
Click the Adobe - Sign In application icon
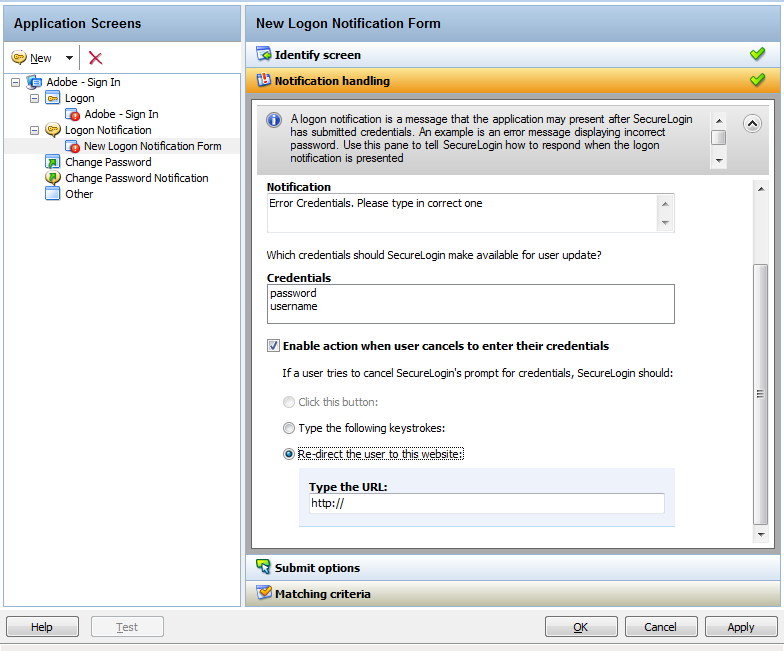(34, 82)
